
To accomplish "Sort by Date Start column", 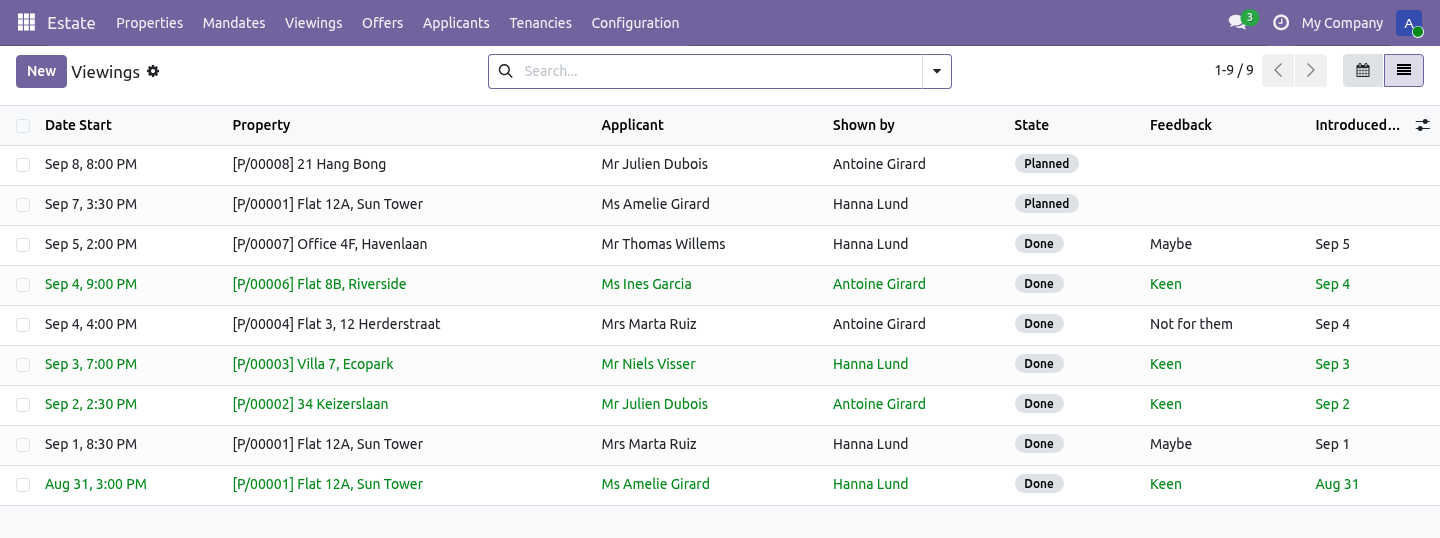I will coord(78,125).
